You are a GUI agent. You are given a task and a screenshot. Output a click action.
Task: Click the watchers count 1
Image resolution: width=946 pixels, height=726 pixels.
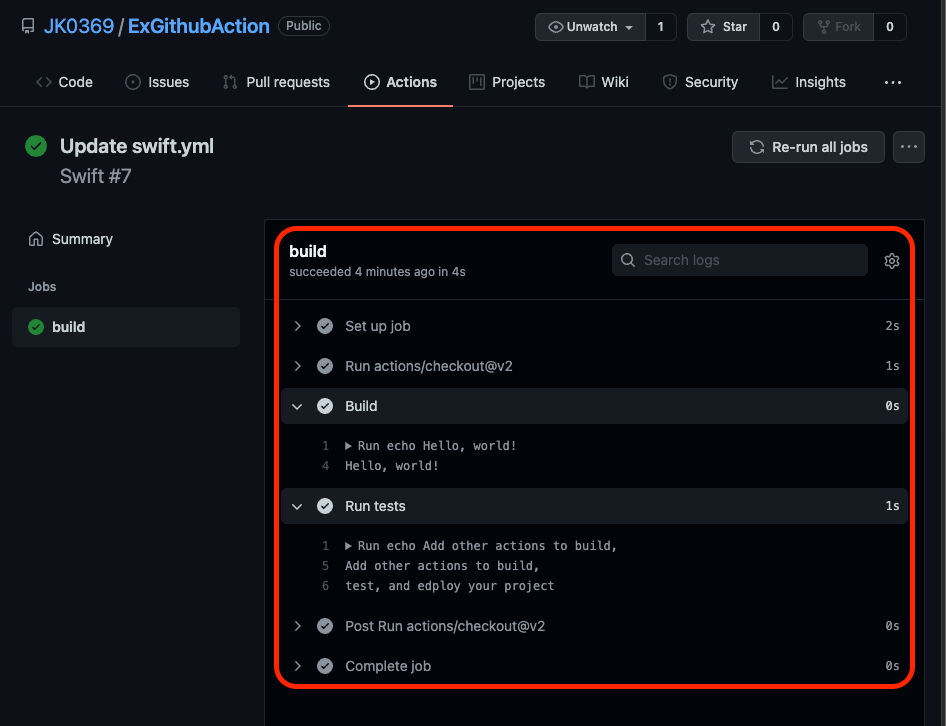click(661, 27)
